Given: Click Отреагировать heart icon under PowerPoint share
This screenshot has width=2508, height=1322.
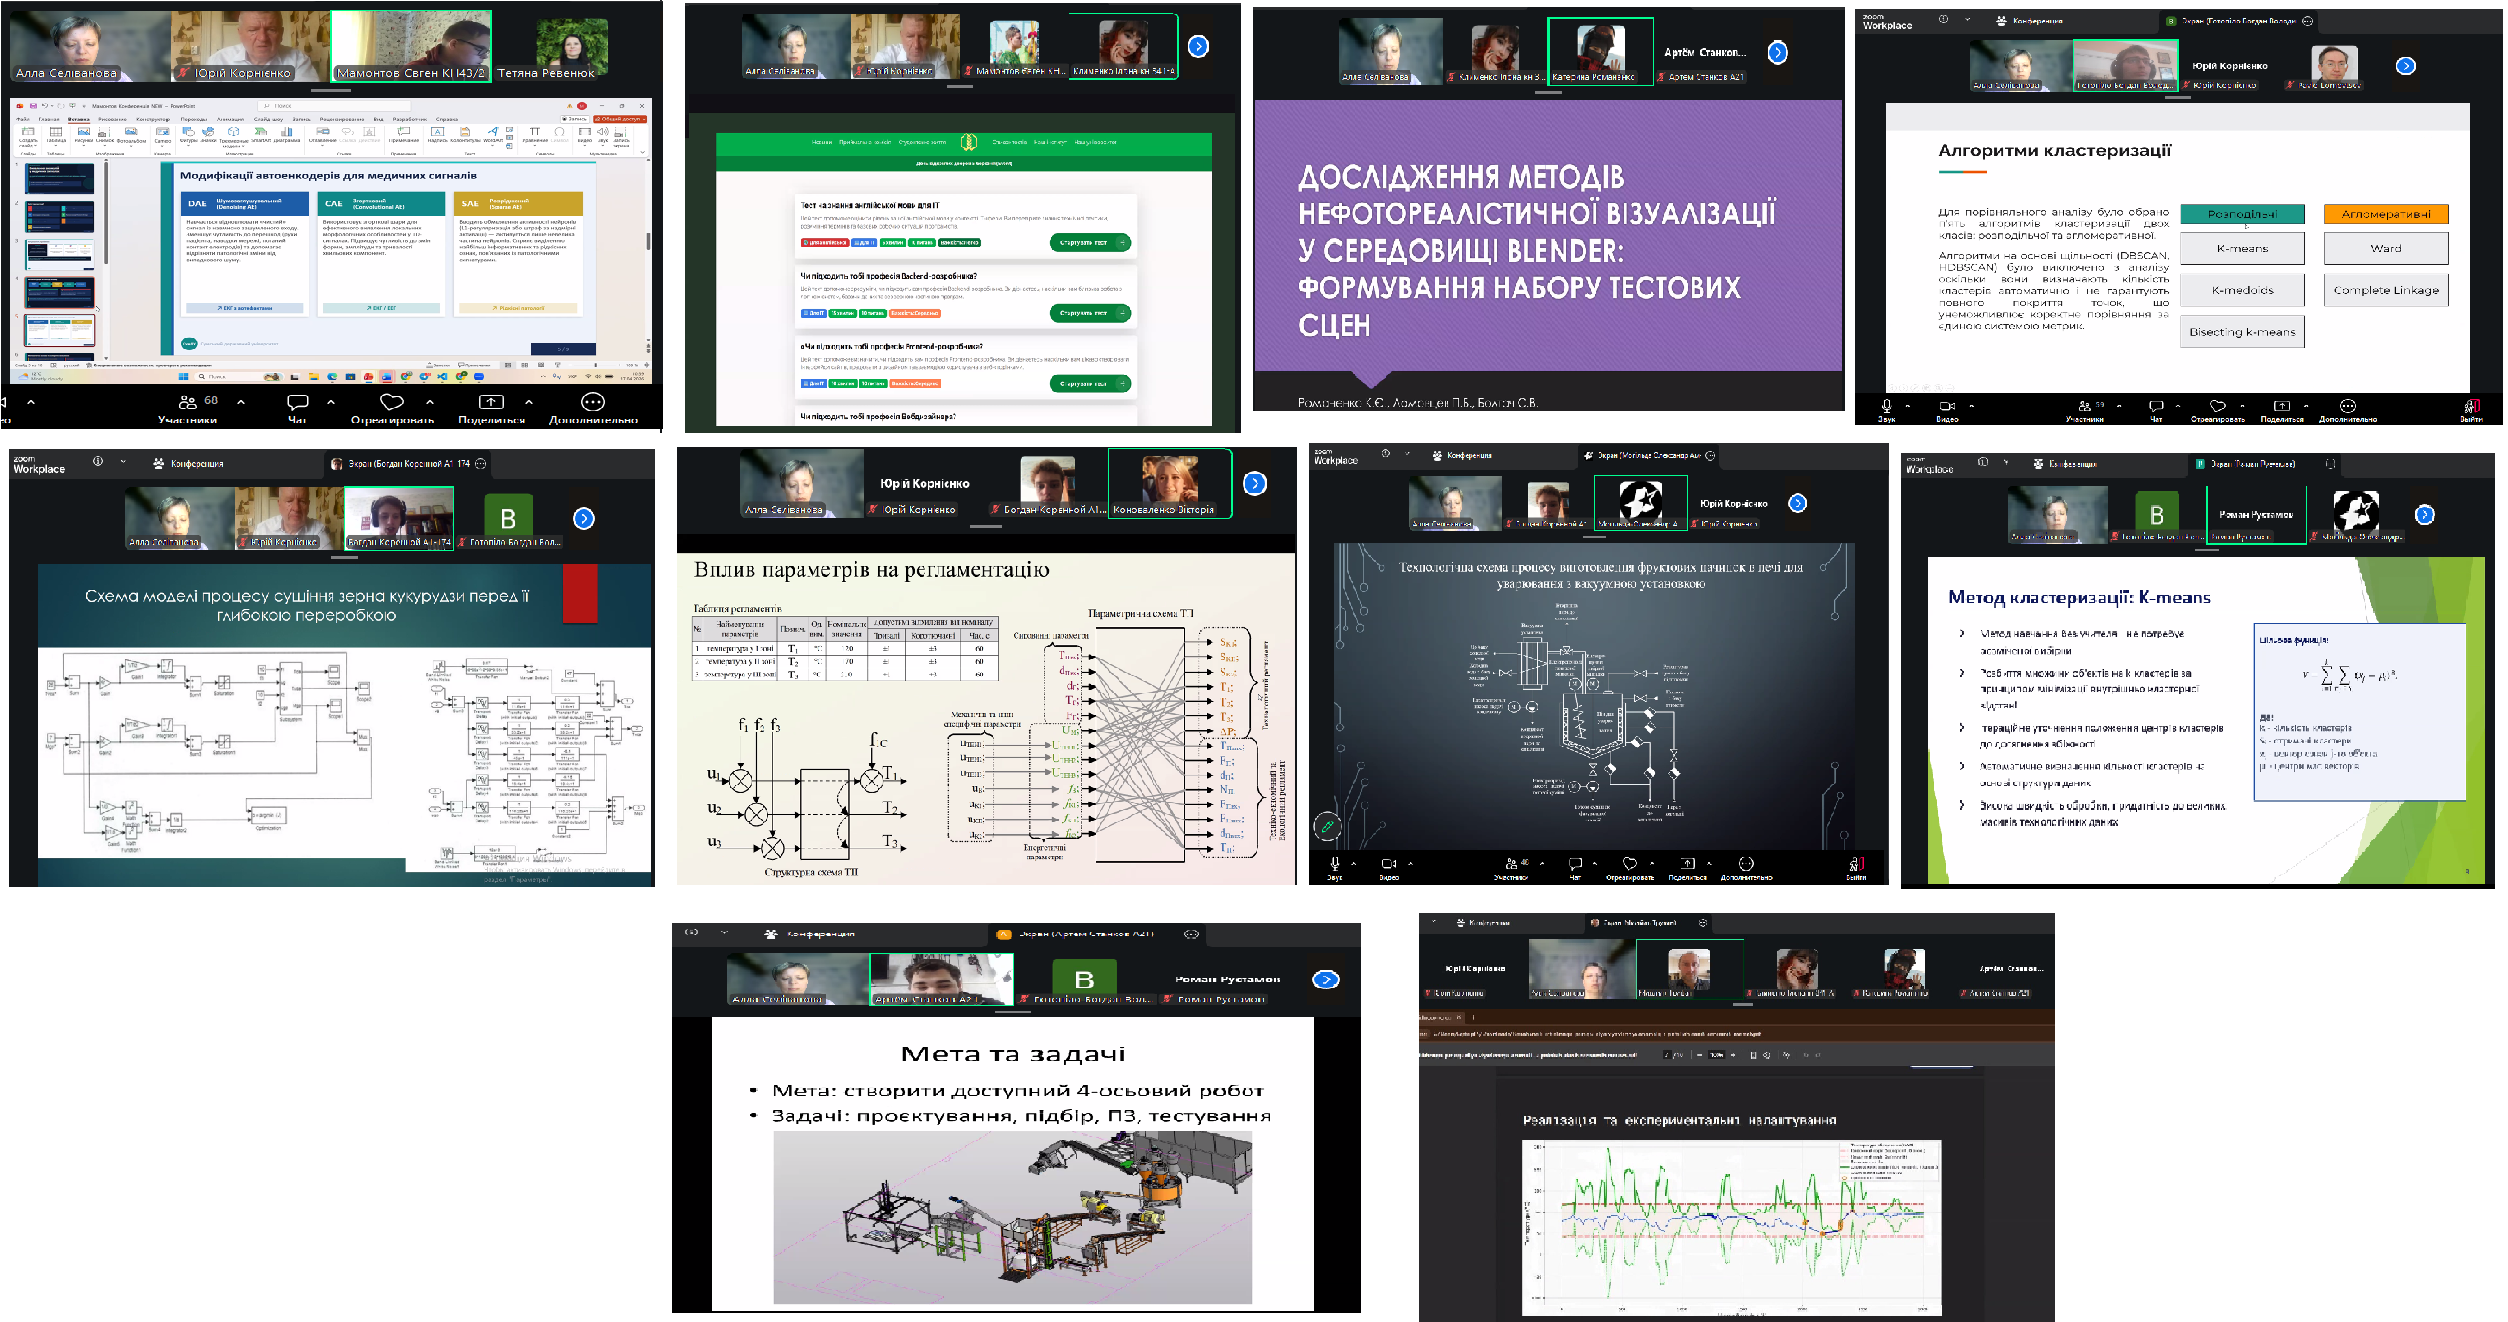Looking at the screenshot, I should point(391,402).
